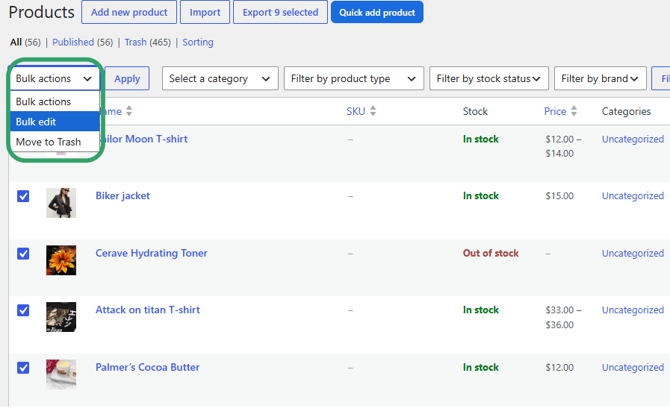
Task: Uncheck Palmer's Cocoa Butter checkbox
Action: (x=23, y=367)
